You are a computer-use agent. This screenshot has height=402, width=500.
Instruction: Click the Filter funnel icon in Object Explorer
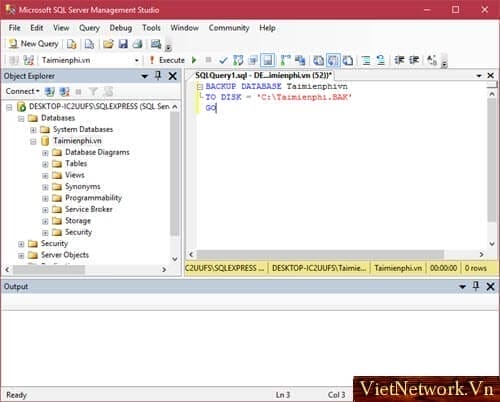[x=93, y=91]
